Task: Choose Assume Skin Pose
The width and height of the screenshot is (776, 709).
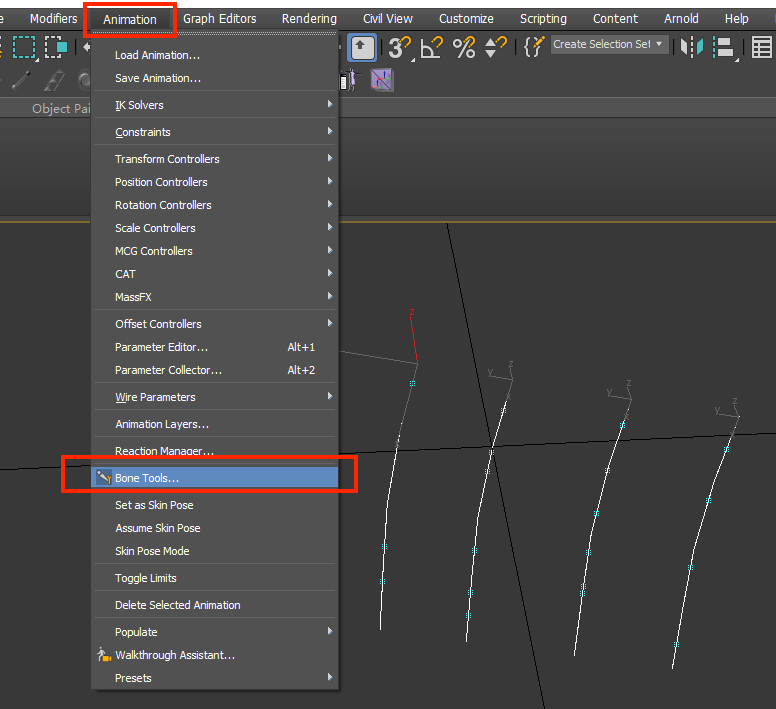Action: click(215, 528)
